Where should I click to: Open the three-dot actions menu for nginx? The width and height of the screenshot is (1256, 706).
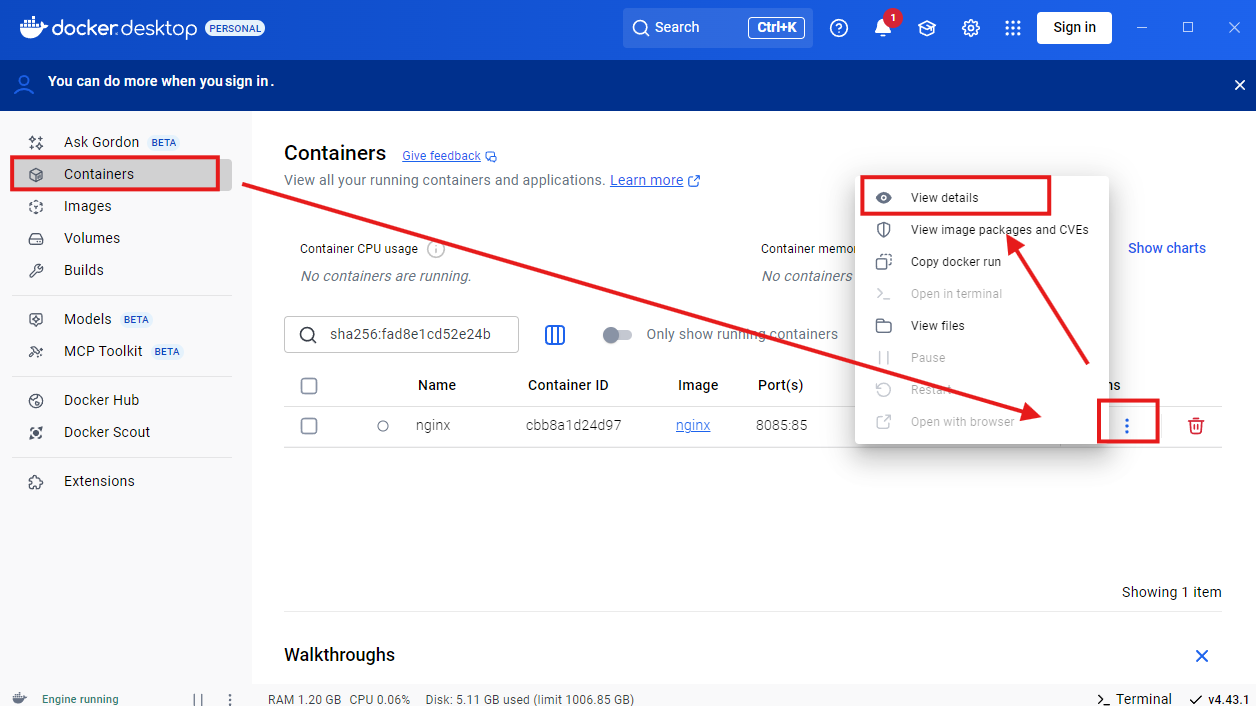(x=1127, y=426)
